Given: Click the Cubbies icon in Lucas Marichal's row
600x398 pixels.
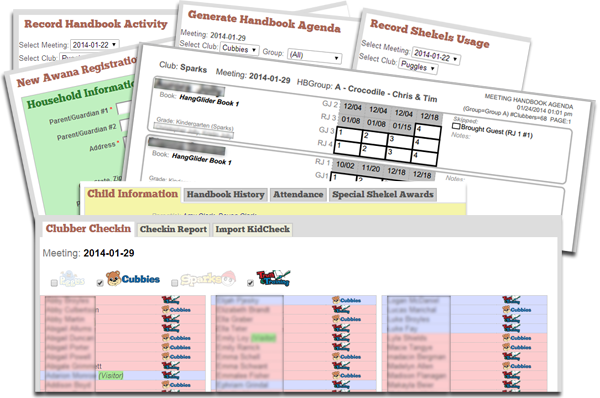Looking at the screenshot, I should [x=517, y=310].
